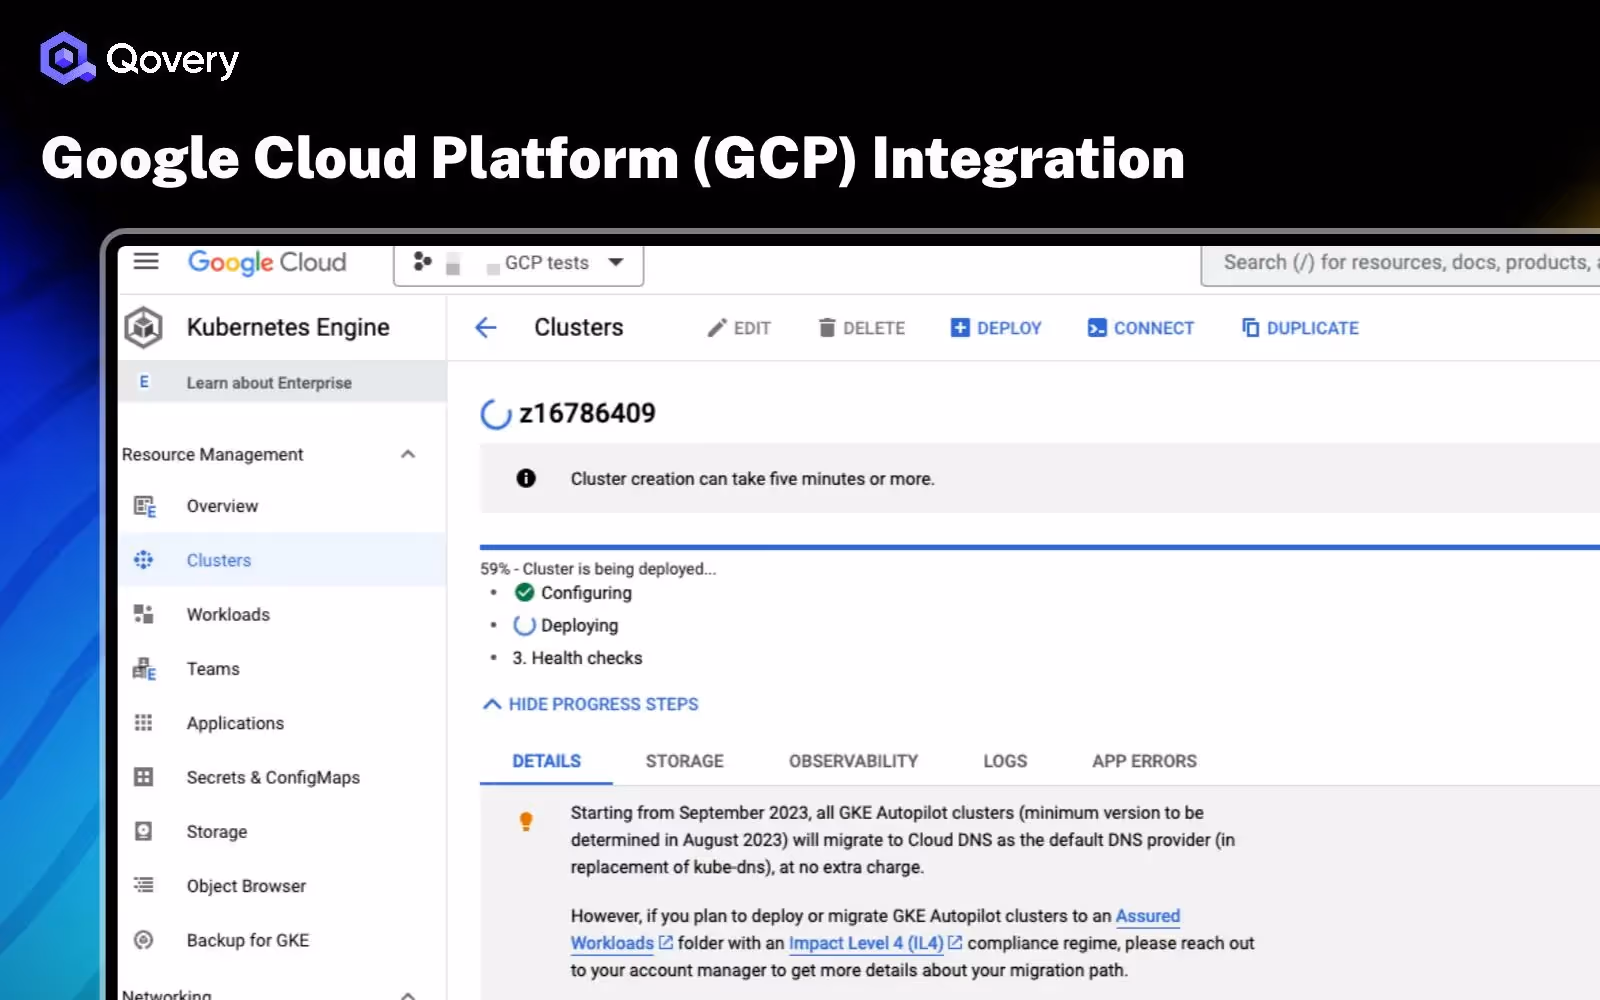Click the Deploy button
The height and width of the screenshot is (1000, 1600).
pos(995,327)
